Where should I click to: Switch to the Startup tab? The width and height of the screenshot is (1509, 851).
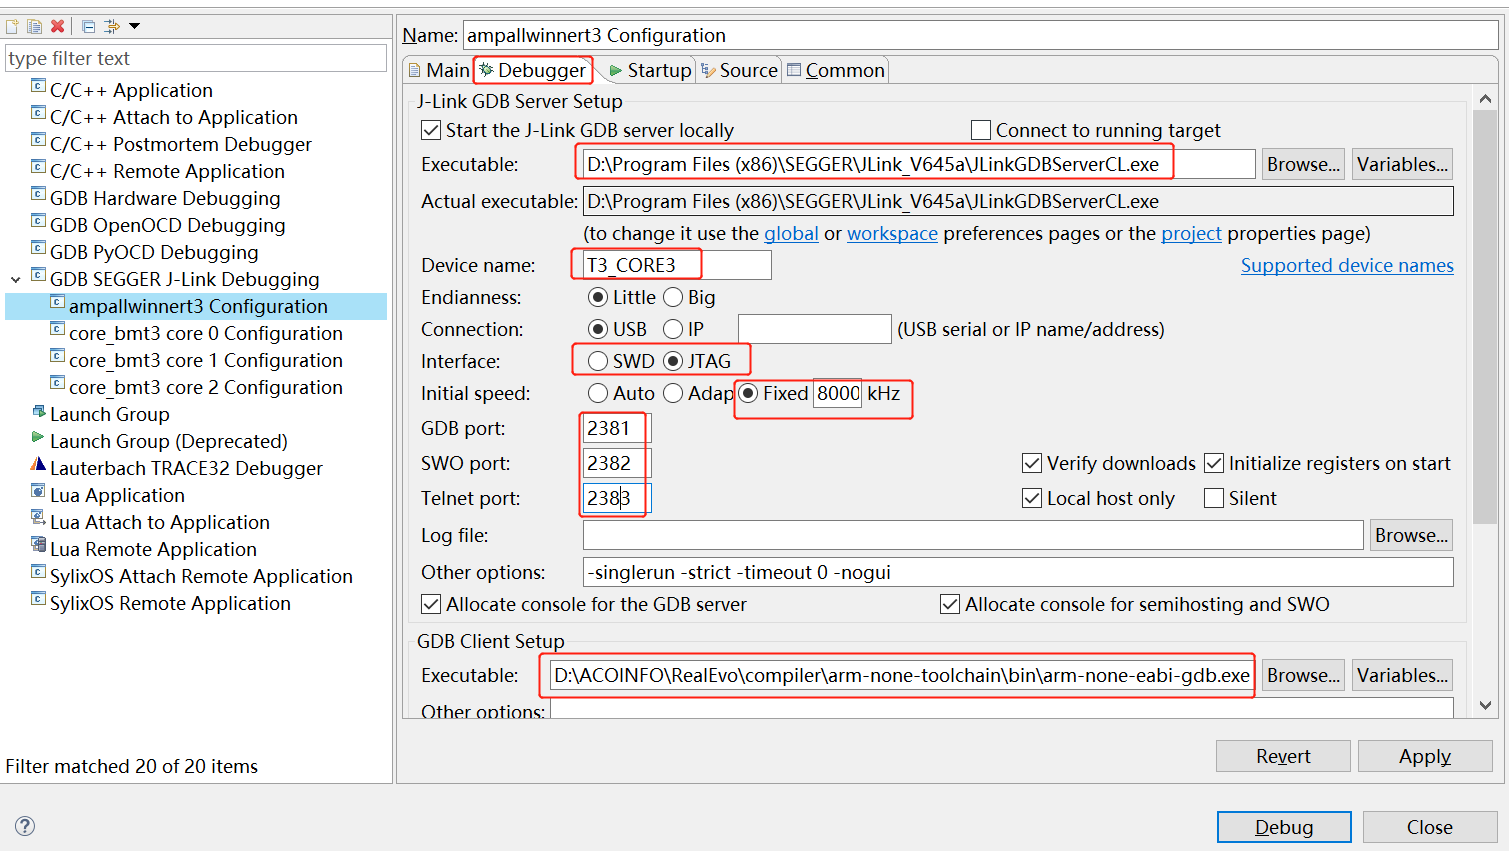650,70
